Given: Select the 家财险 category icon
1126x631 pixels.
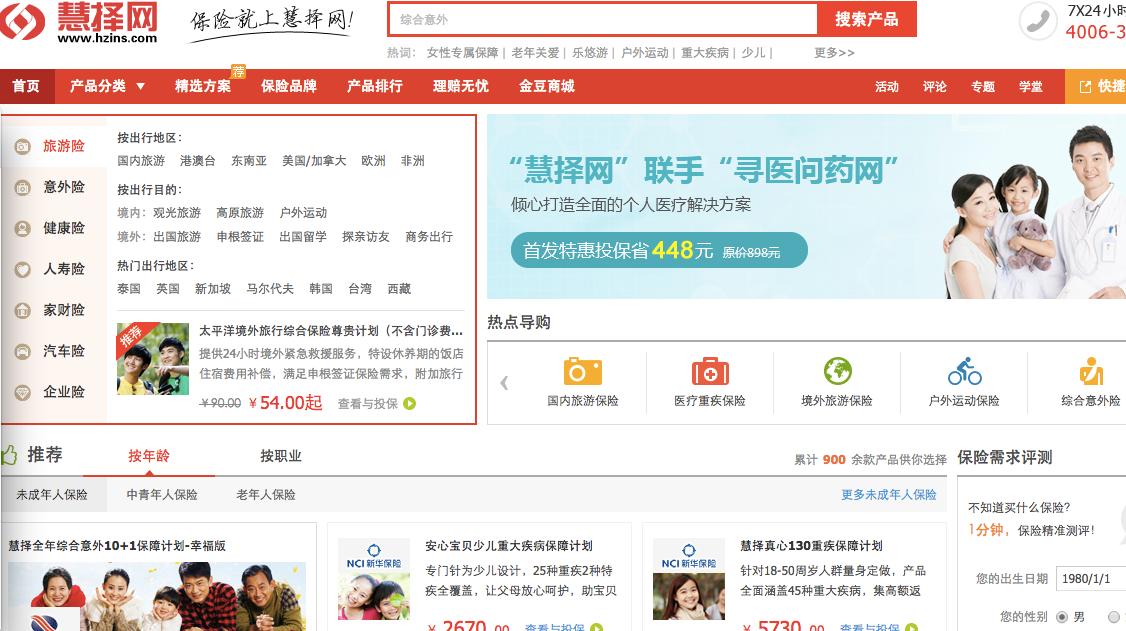Looking at the screenshot, I should (x=23, y=310).
